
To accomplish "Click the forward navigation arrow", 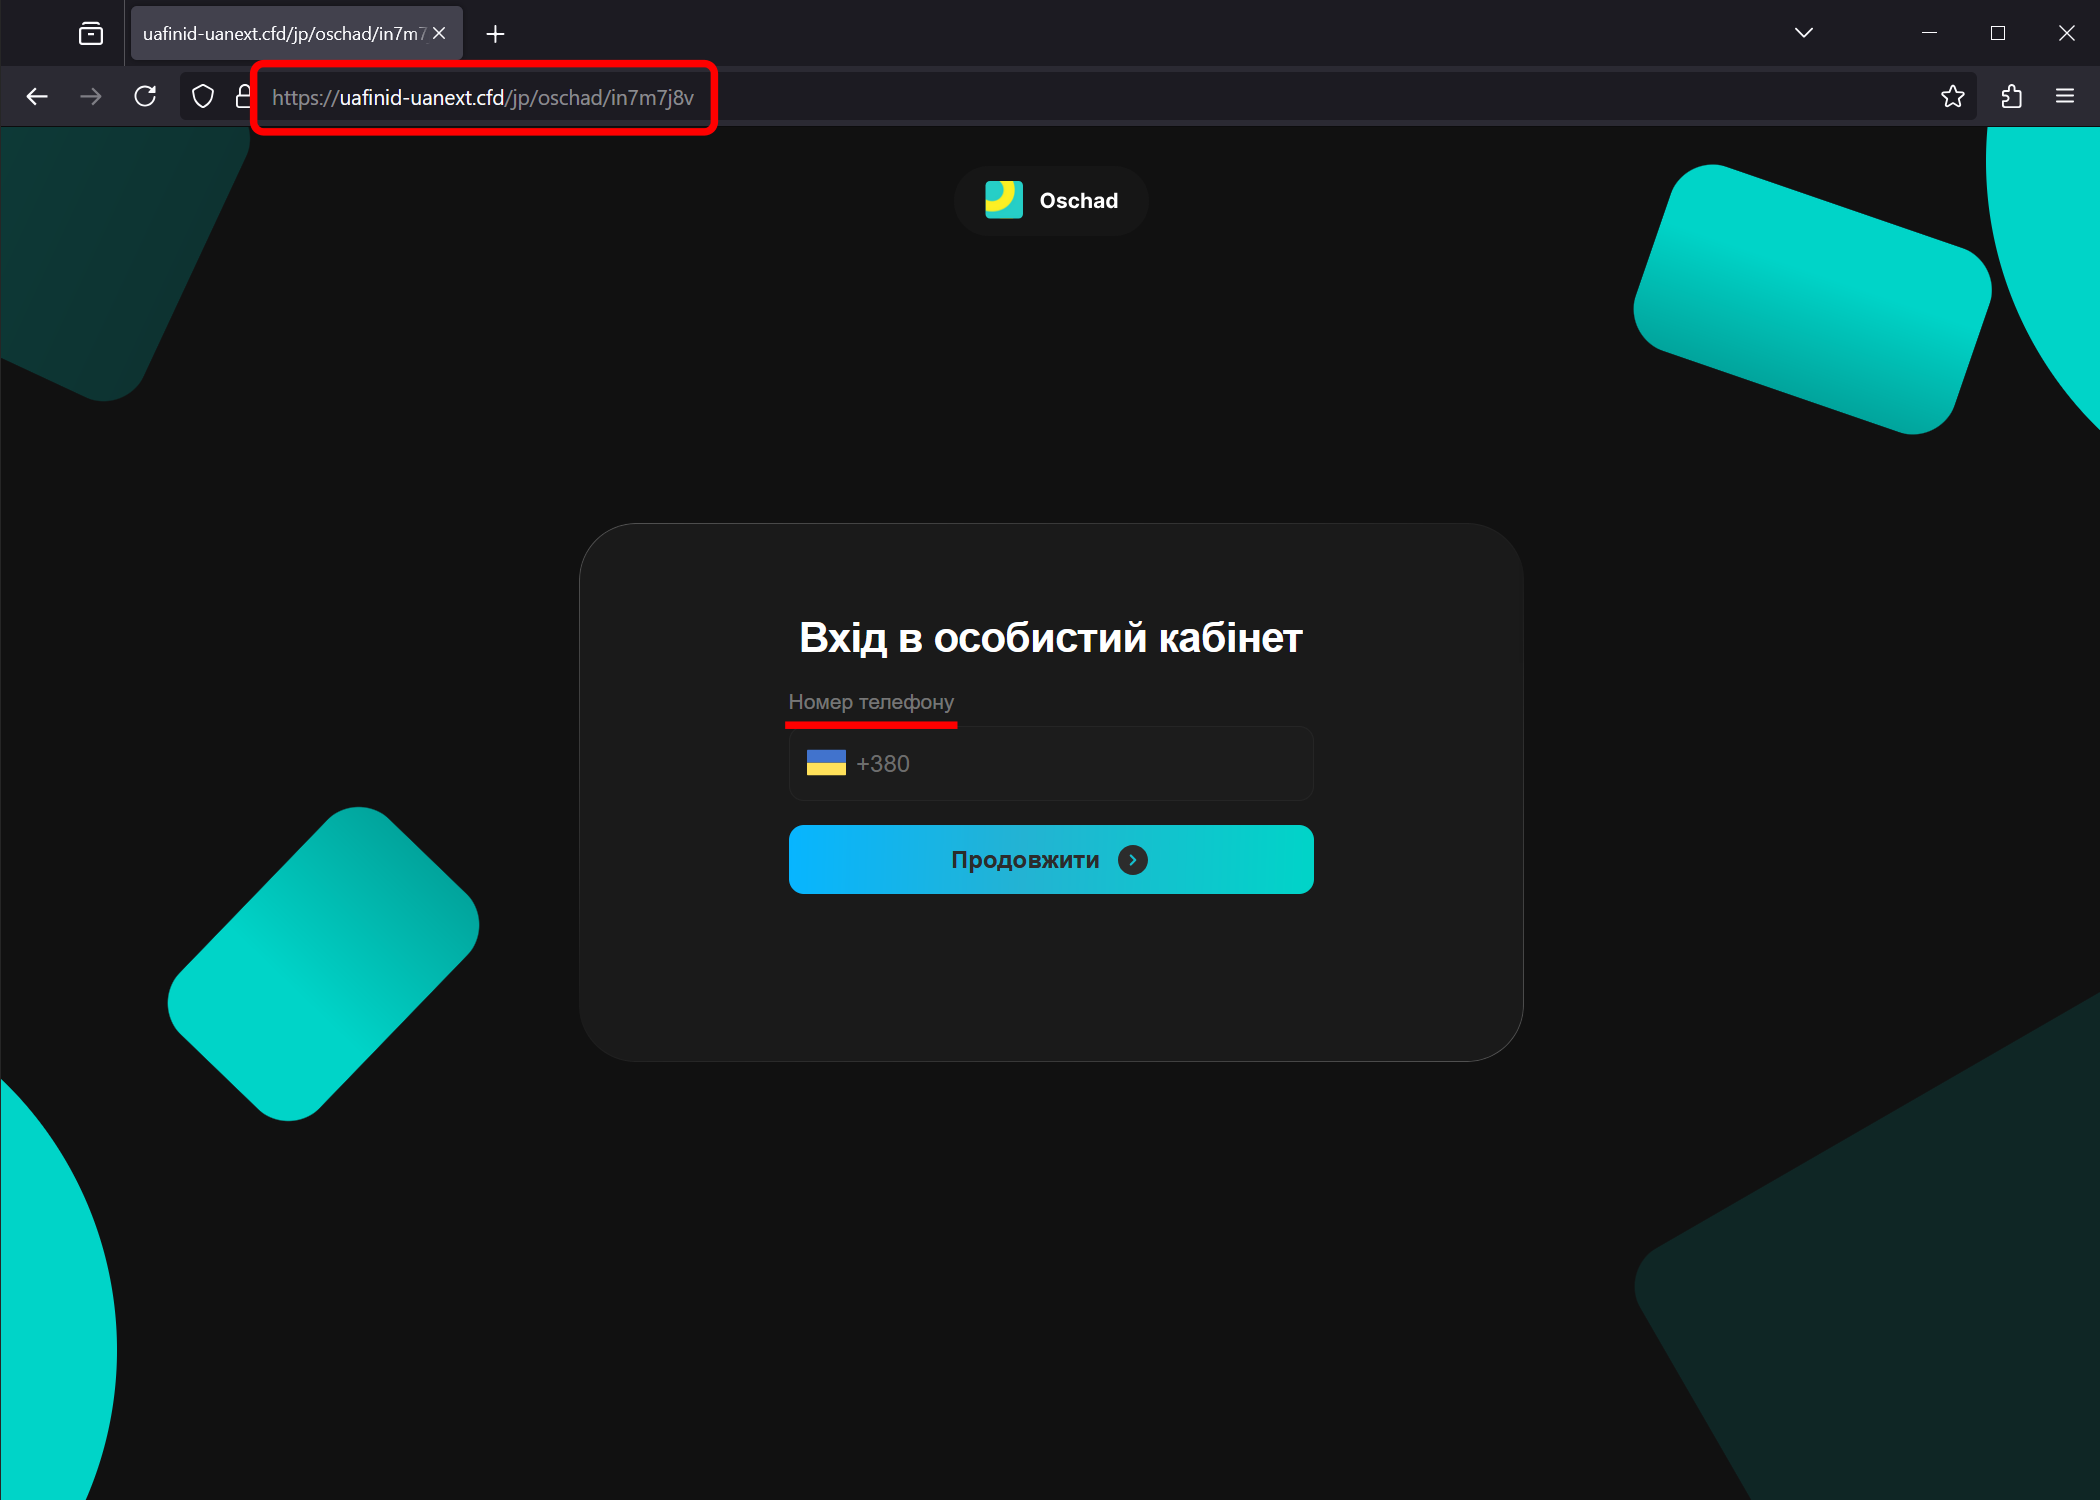I will [91, 97].
